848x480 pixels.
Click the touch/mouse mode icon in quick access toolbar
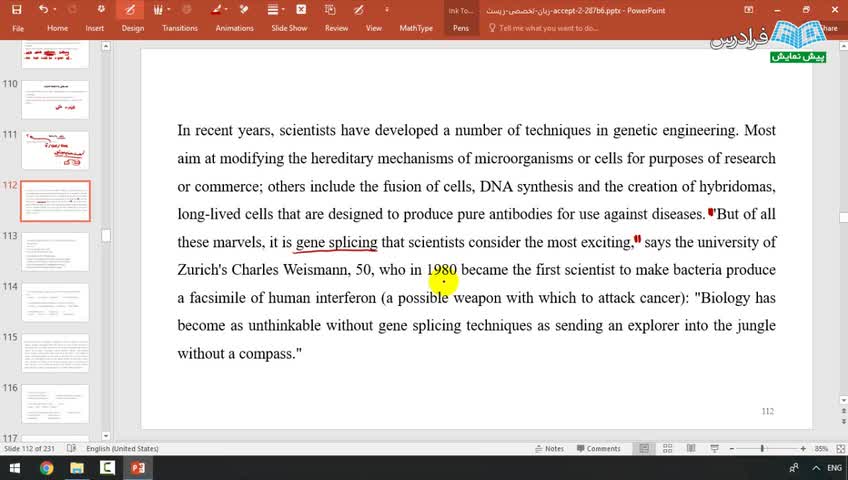pos(101,9)
